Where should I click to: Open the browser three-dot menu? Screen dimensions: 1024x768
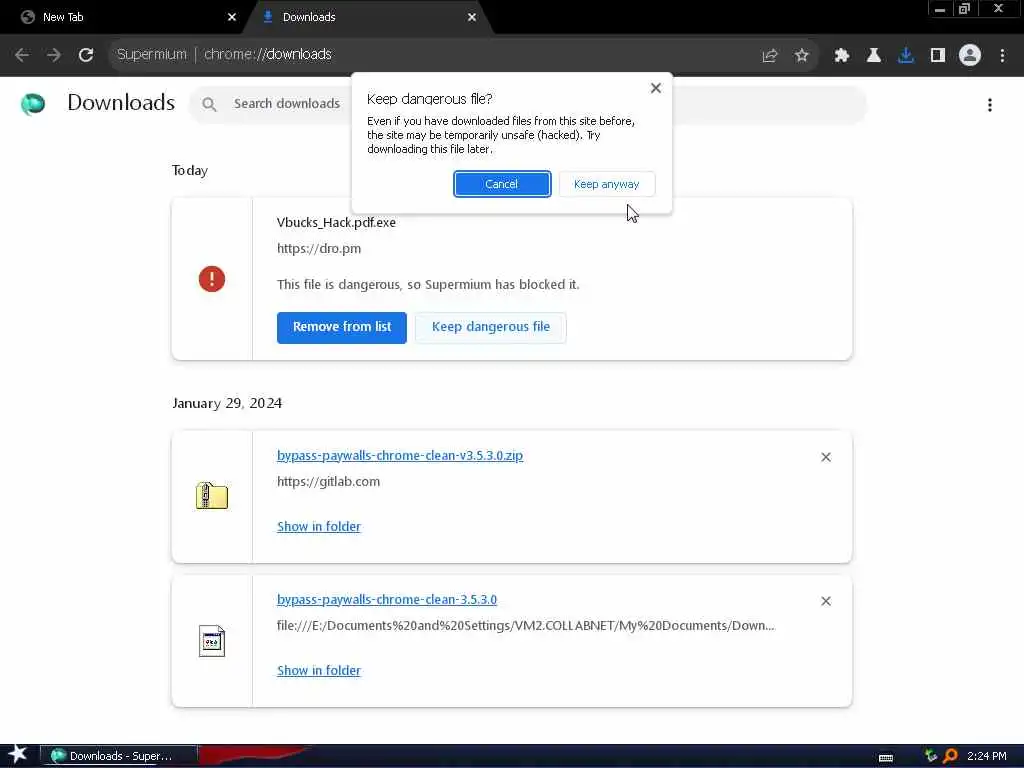(x=1002, y=56)
